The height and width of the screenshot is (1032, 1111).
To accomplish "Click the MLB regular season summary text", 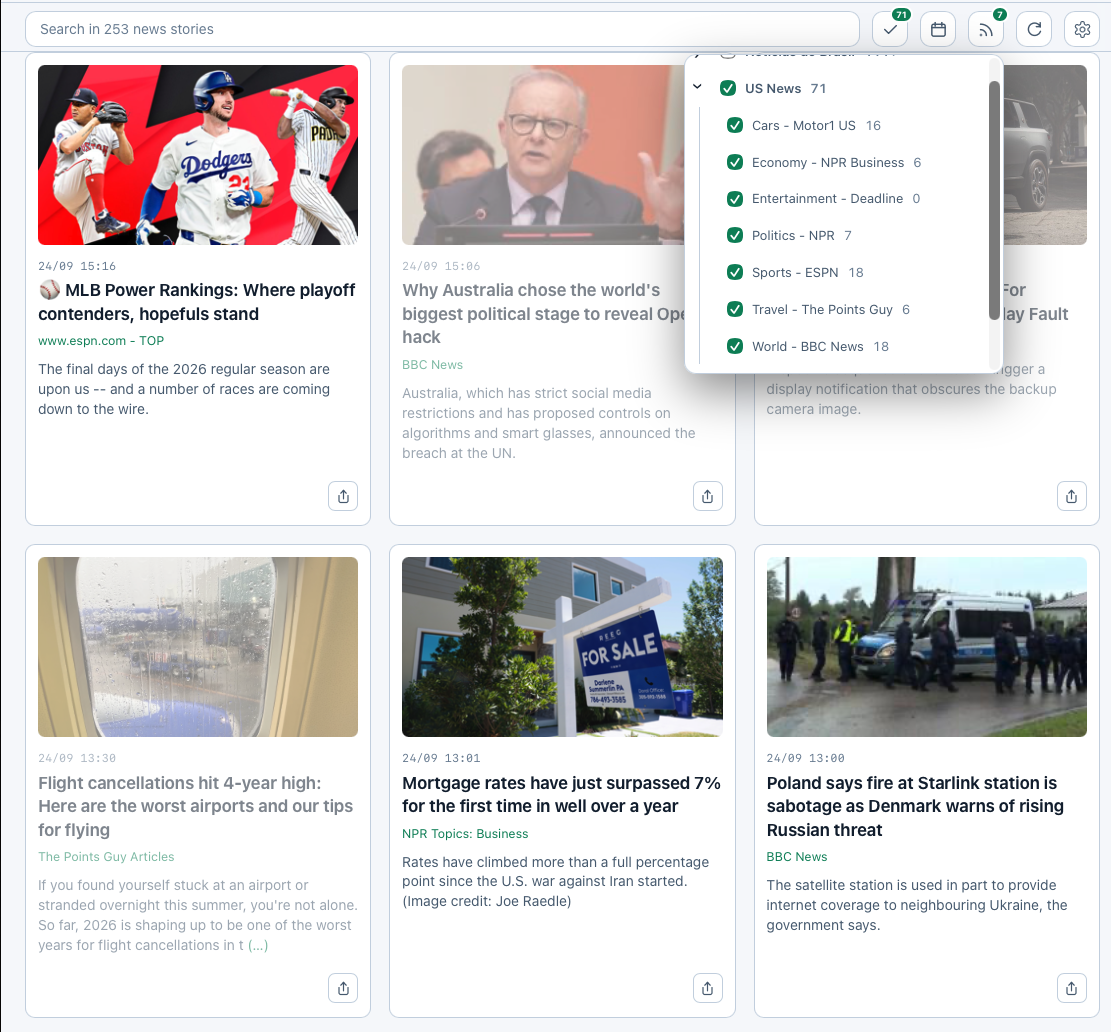I will point(184,389).
